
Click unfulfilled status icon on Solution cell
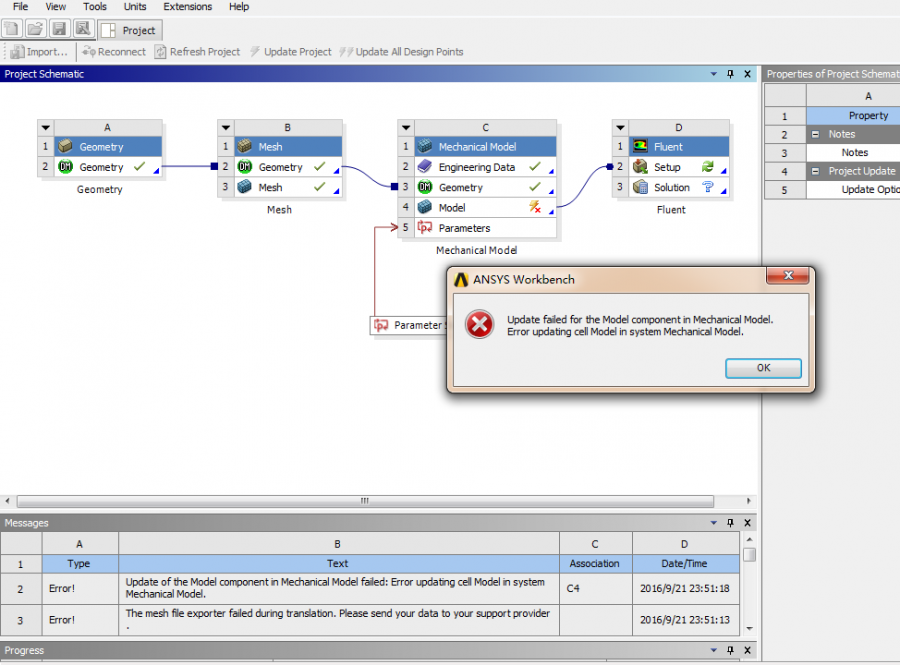tap(708, 187)
